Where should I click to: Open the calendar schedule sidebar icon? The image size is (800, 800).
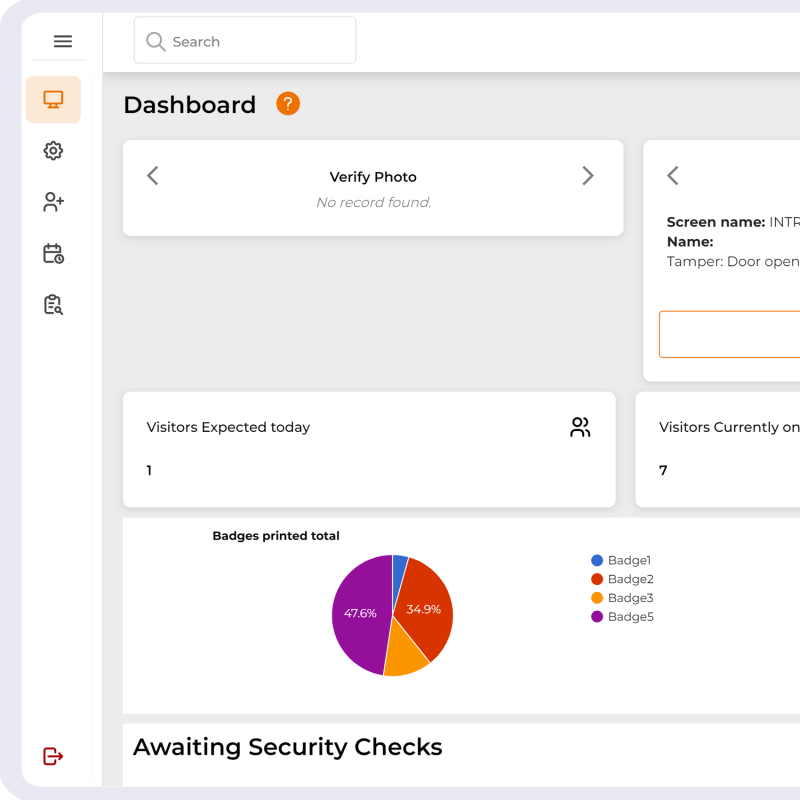click(53, 254)
